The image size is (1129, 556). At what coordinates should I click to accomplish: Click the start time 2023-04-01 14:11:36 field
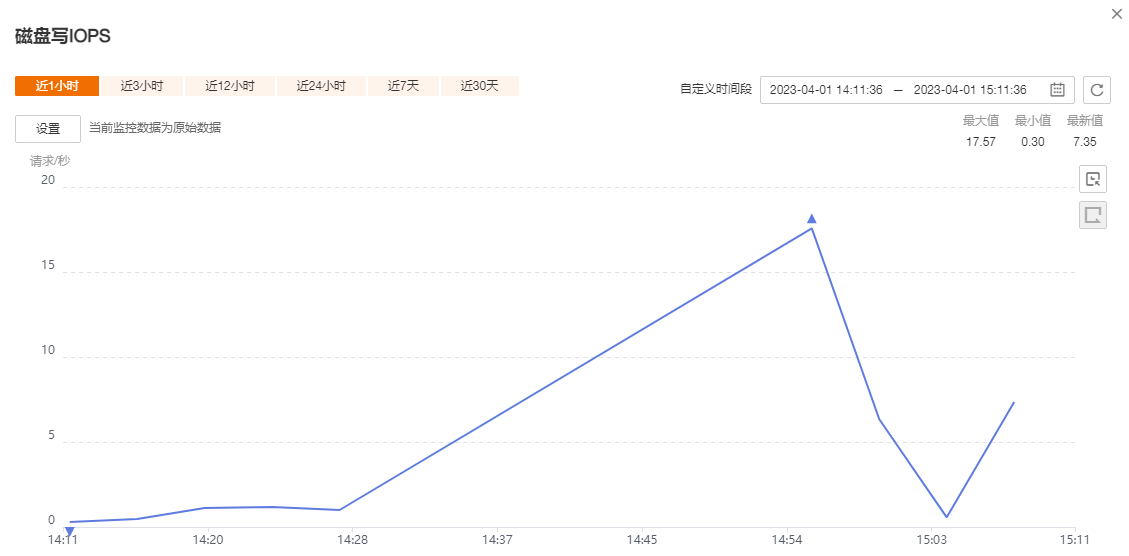(x=826, y=90)
